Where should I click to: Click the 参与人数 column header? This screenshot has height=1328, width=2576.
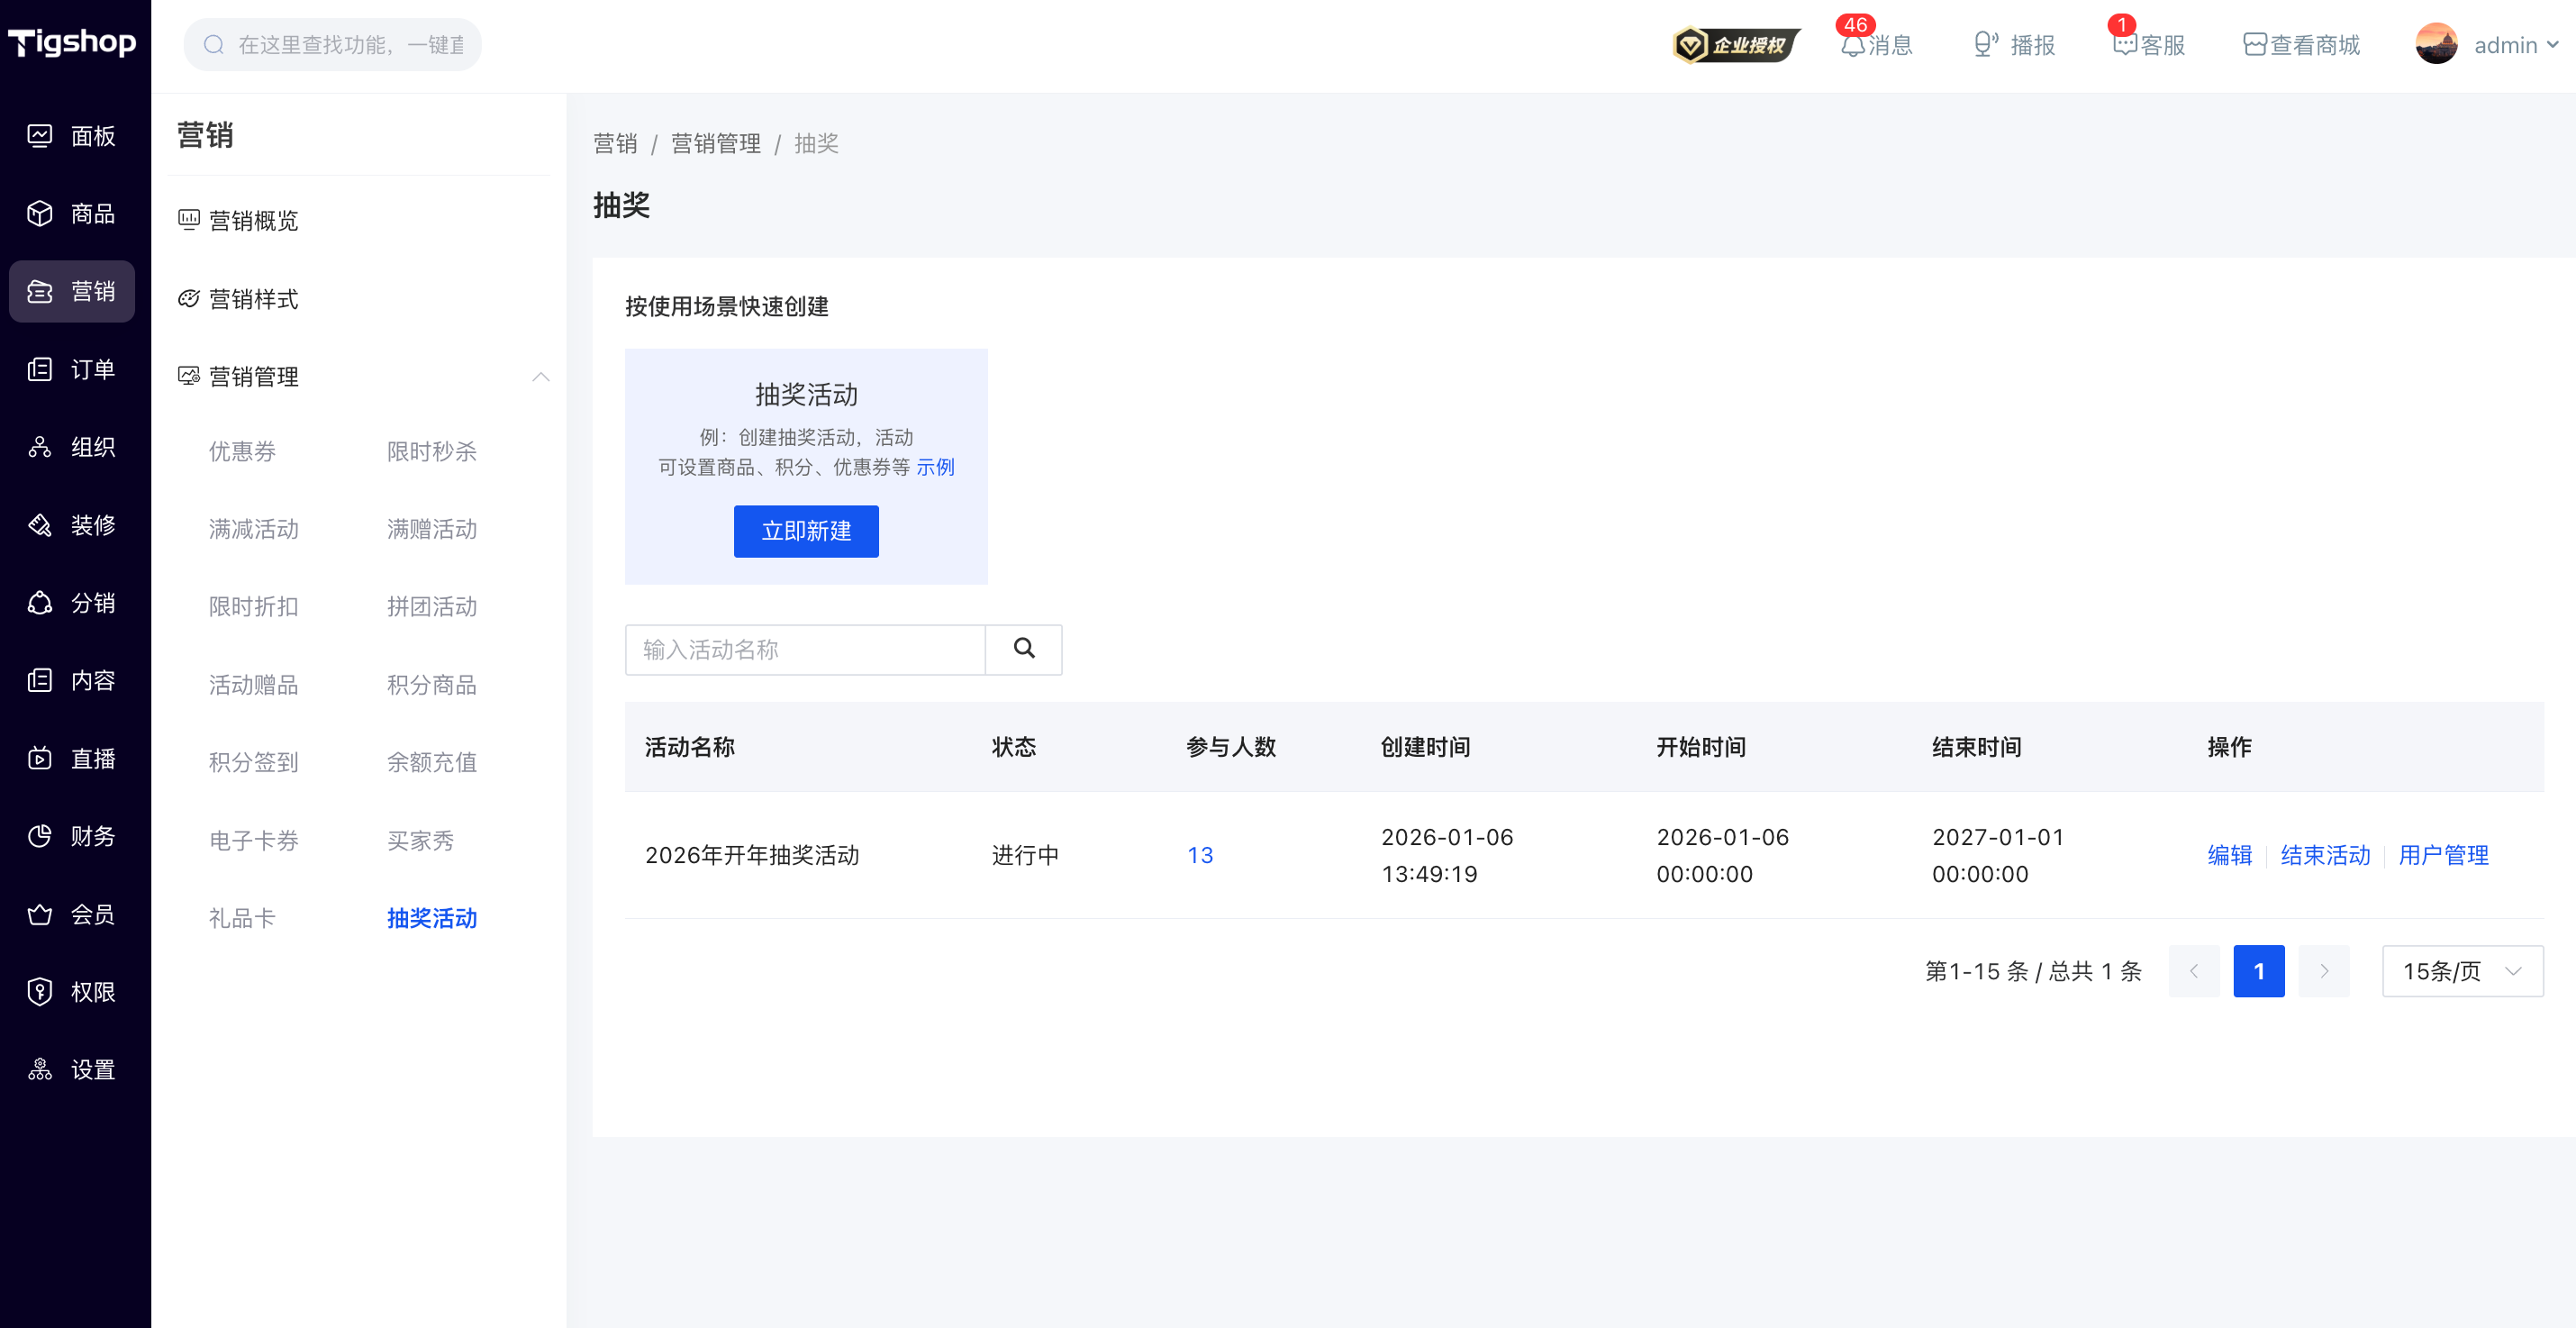pyautogui.click(x=1231, y=747)
